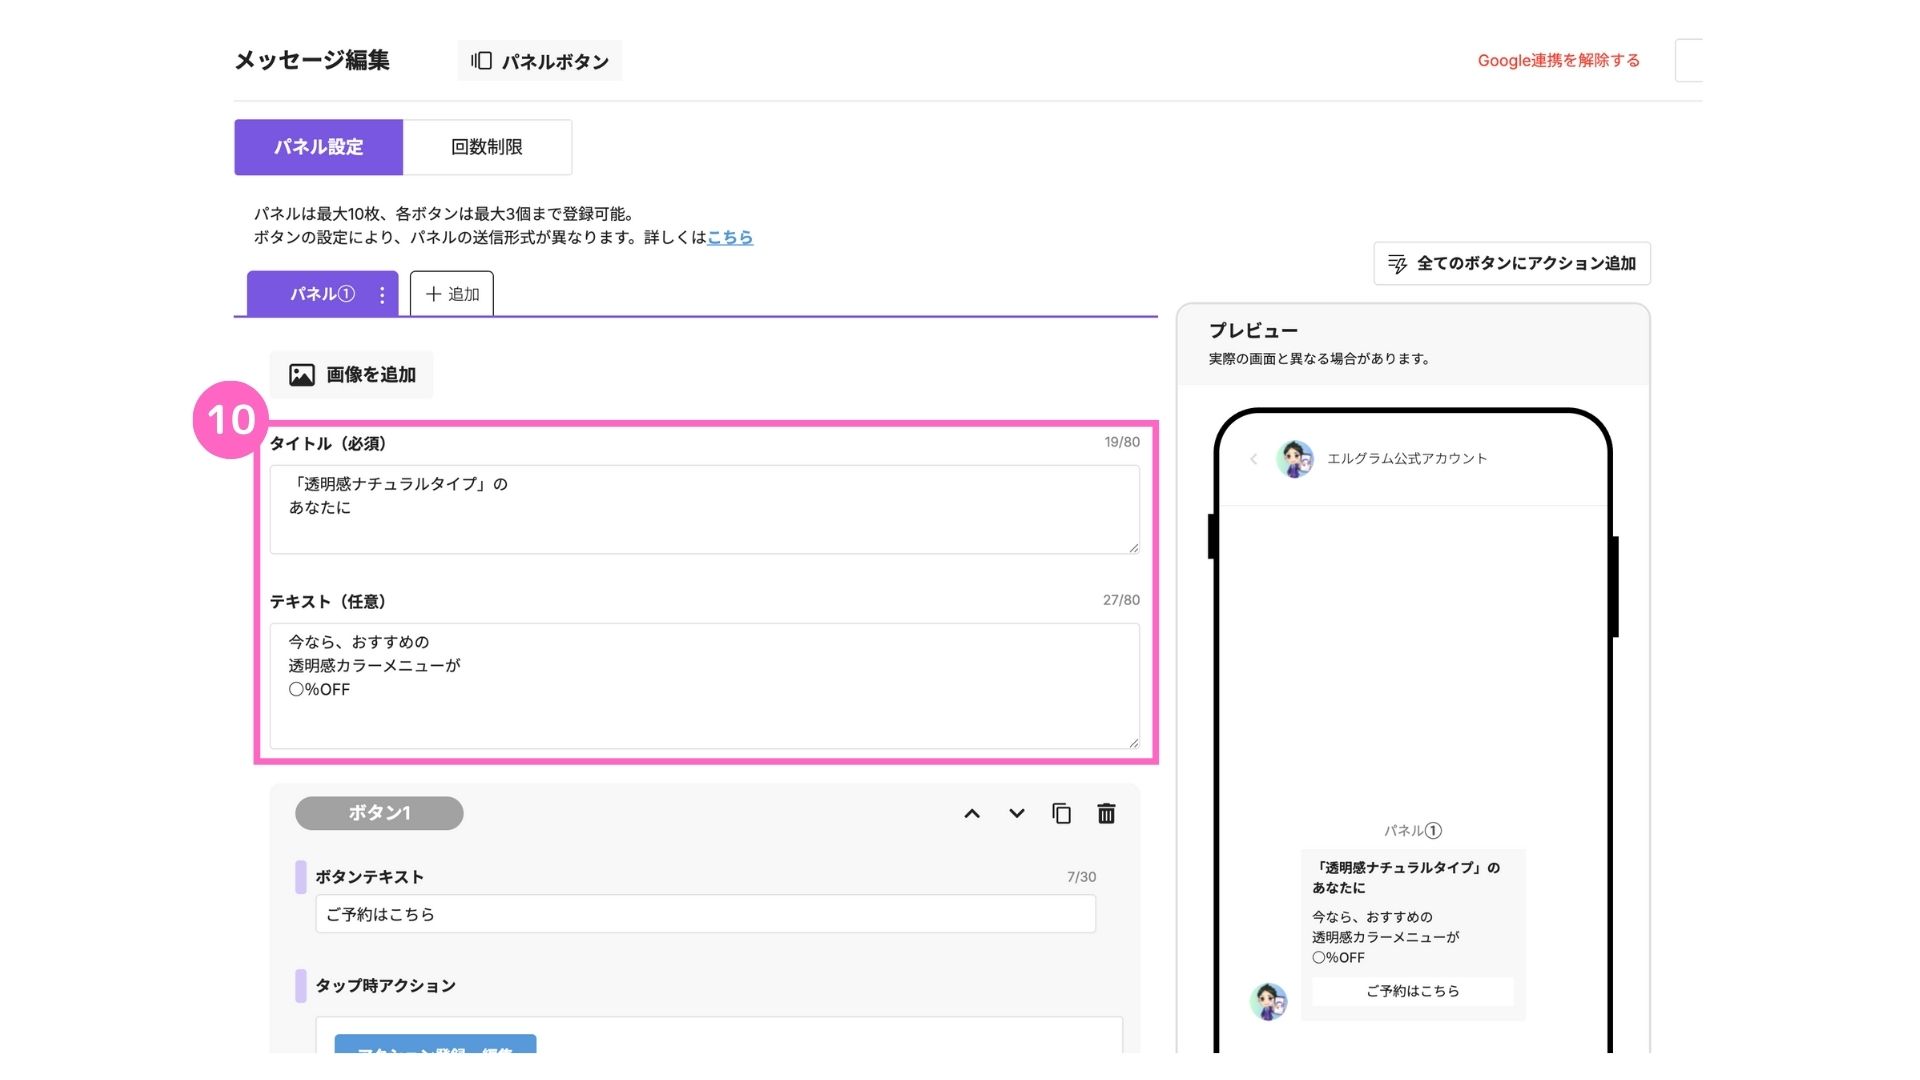This screenshot has height=1080, width=1920.
Task: Focus the ボタンテキスト input field
Action: click(x=705, y=914)
